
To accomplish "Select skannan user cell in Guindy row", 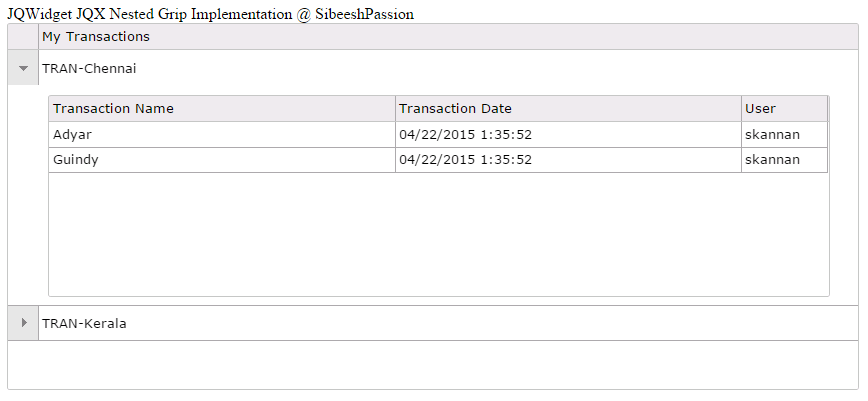I will point(772,160).
